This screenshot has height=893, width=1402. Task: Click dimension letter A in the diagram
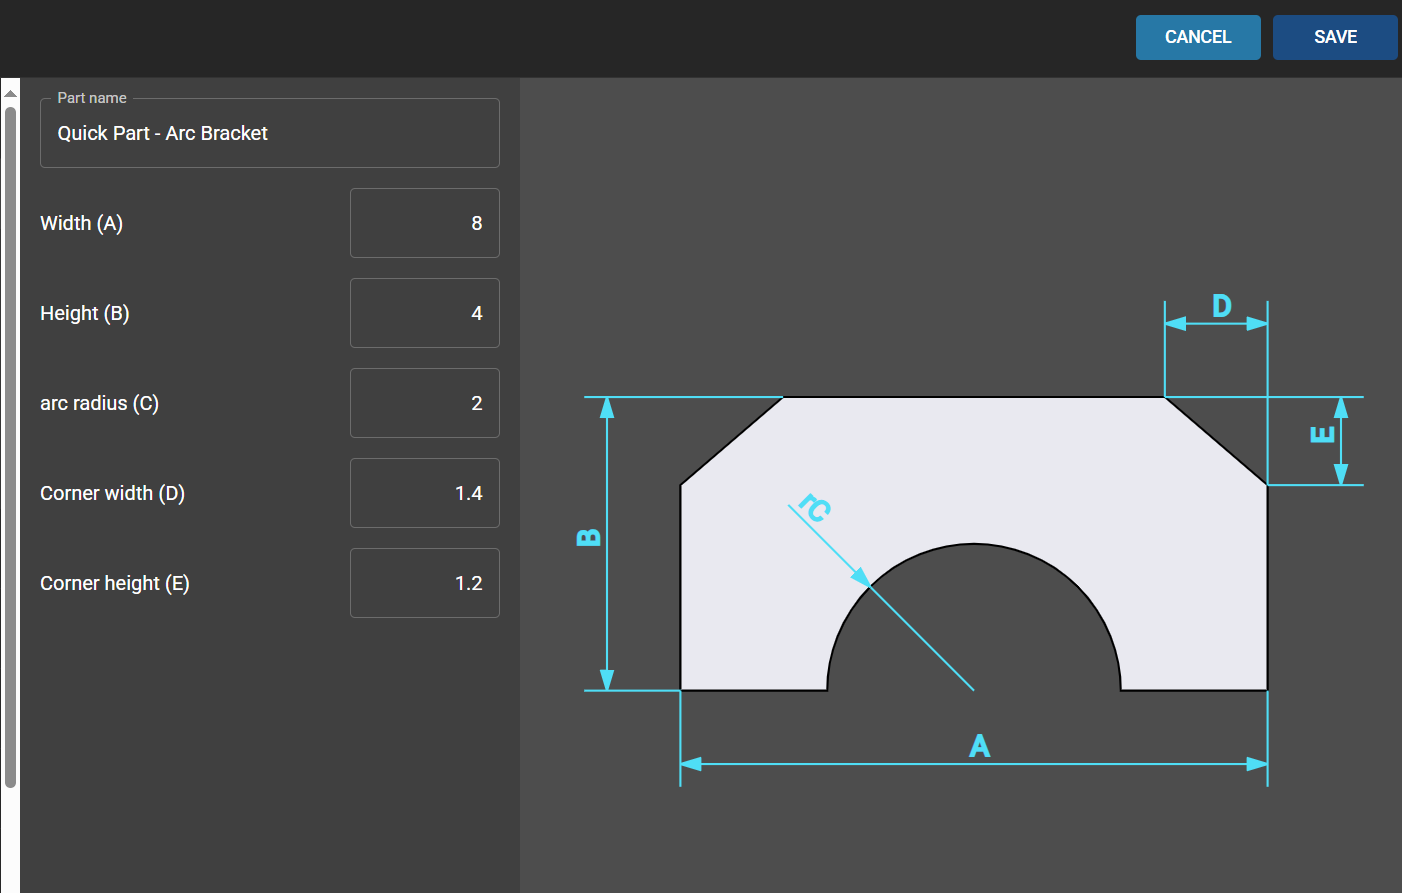coord(979,746)
